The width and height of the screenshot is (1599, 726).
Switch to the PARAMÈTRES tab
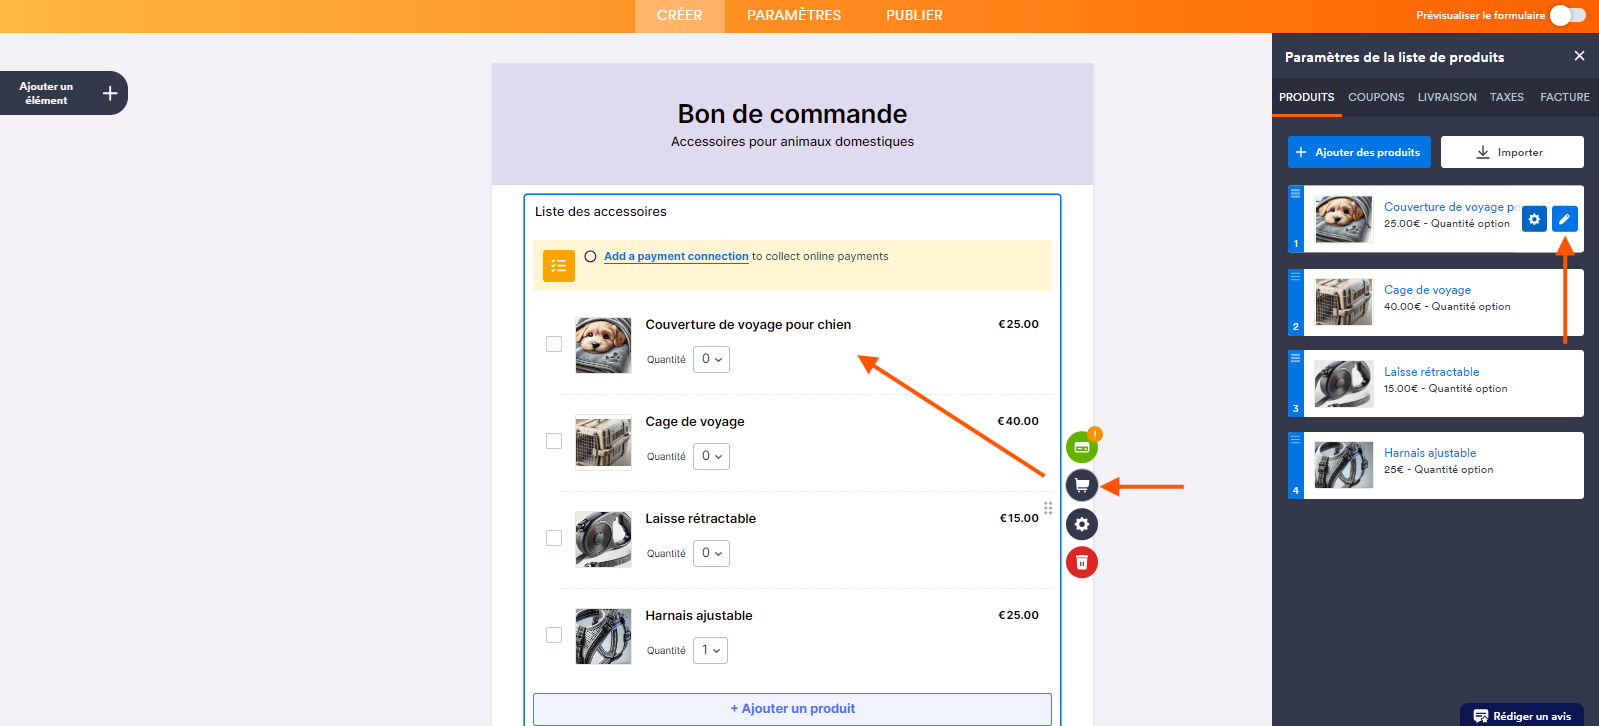point(794,15)
